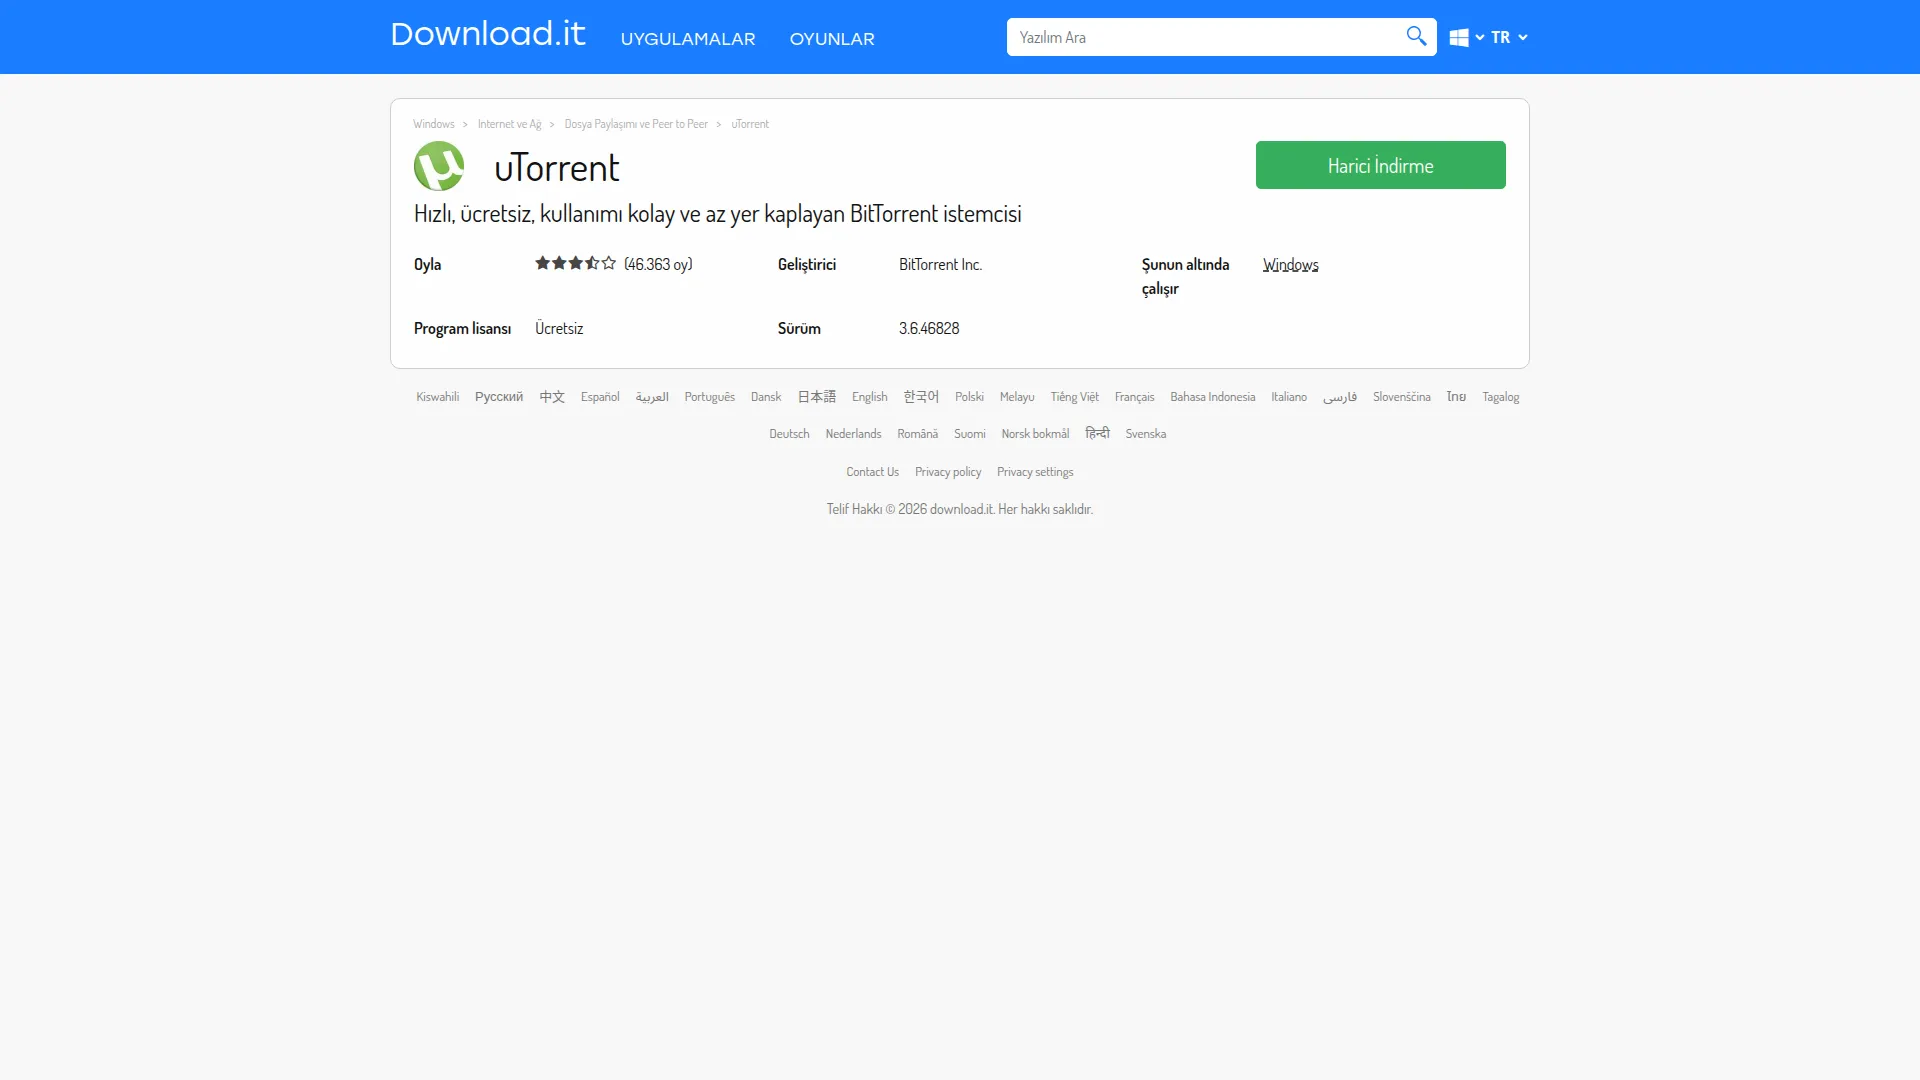Switch language to Slovenščina
This screenshot has width=1920, height=1080.
[1402, 397]
